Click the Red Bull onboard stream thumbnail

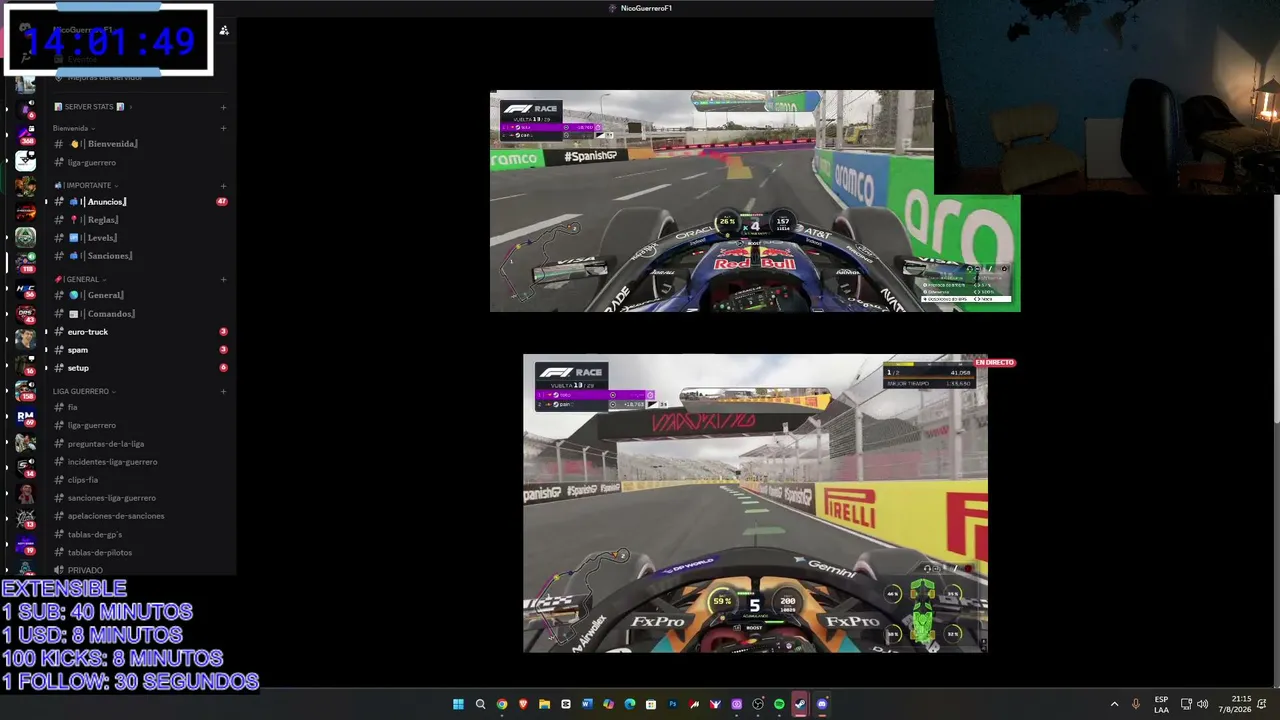pos(755,201)
